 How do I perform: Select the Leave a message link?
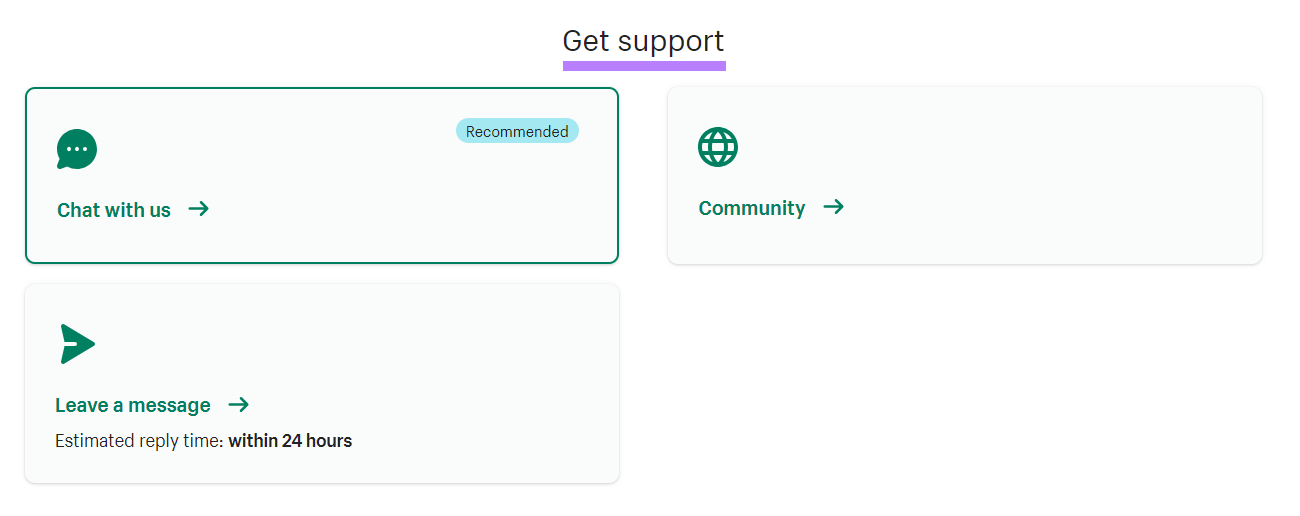pos(133,405)
